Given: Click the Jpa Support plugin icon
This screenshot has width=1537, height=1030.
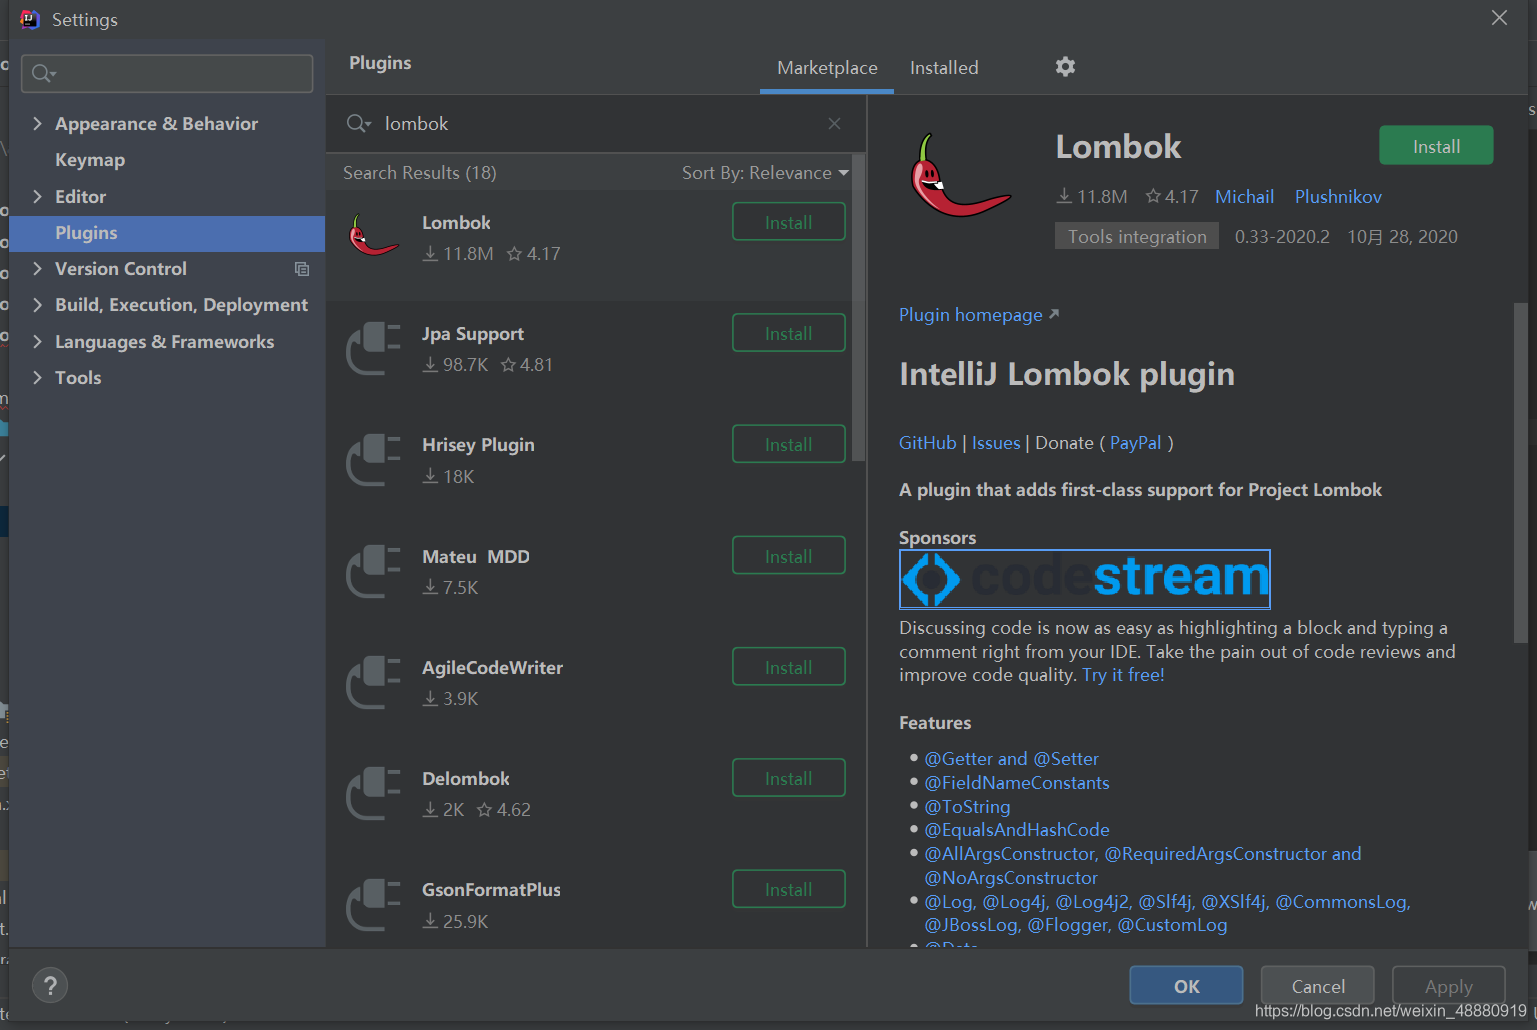Looking at the screenshot, I should coord(373,347).
